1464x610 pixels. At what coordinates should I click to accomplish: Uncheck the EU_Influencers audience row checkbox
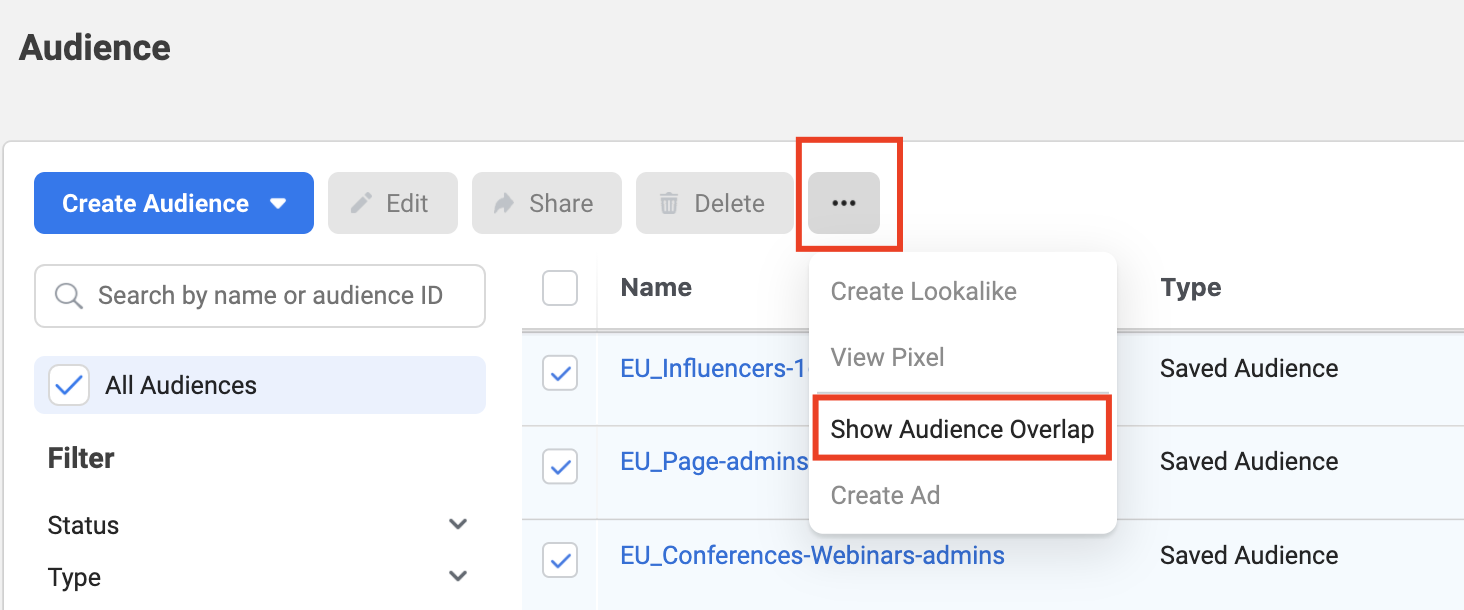click(x=560, y=374)
